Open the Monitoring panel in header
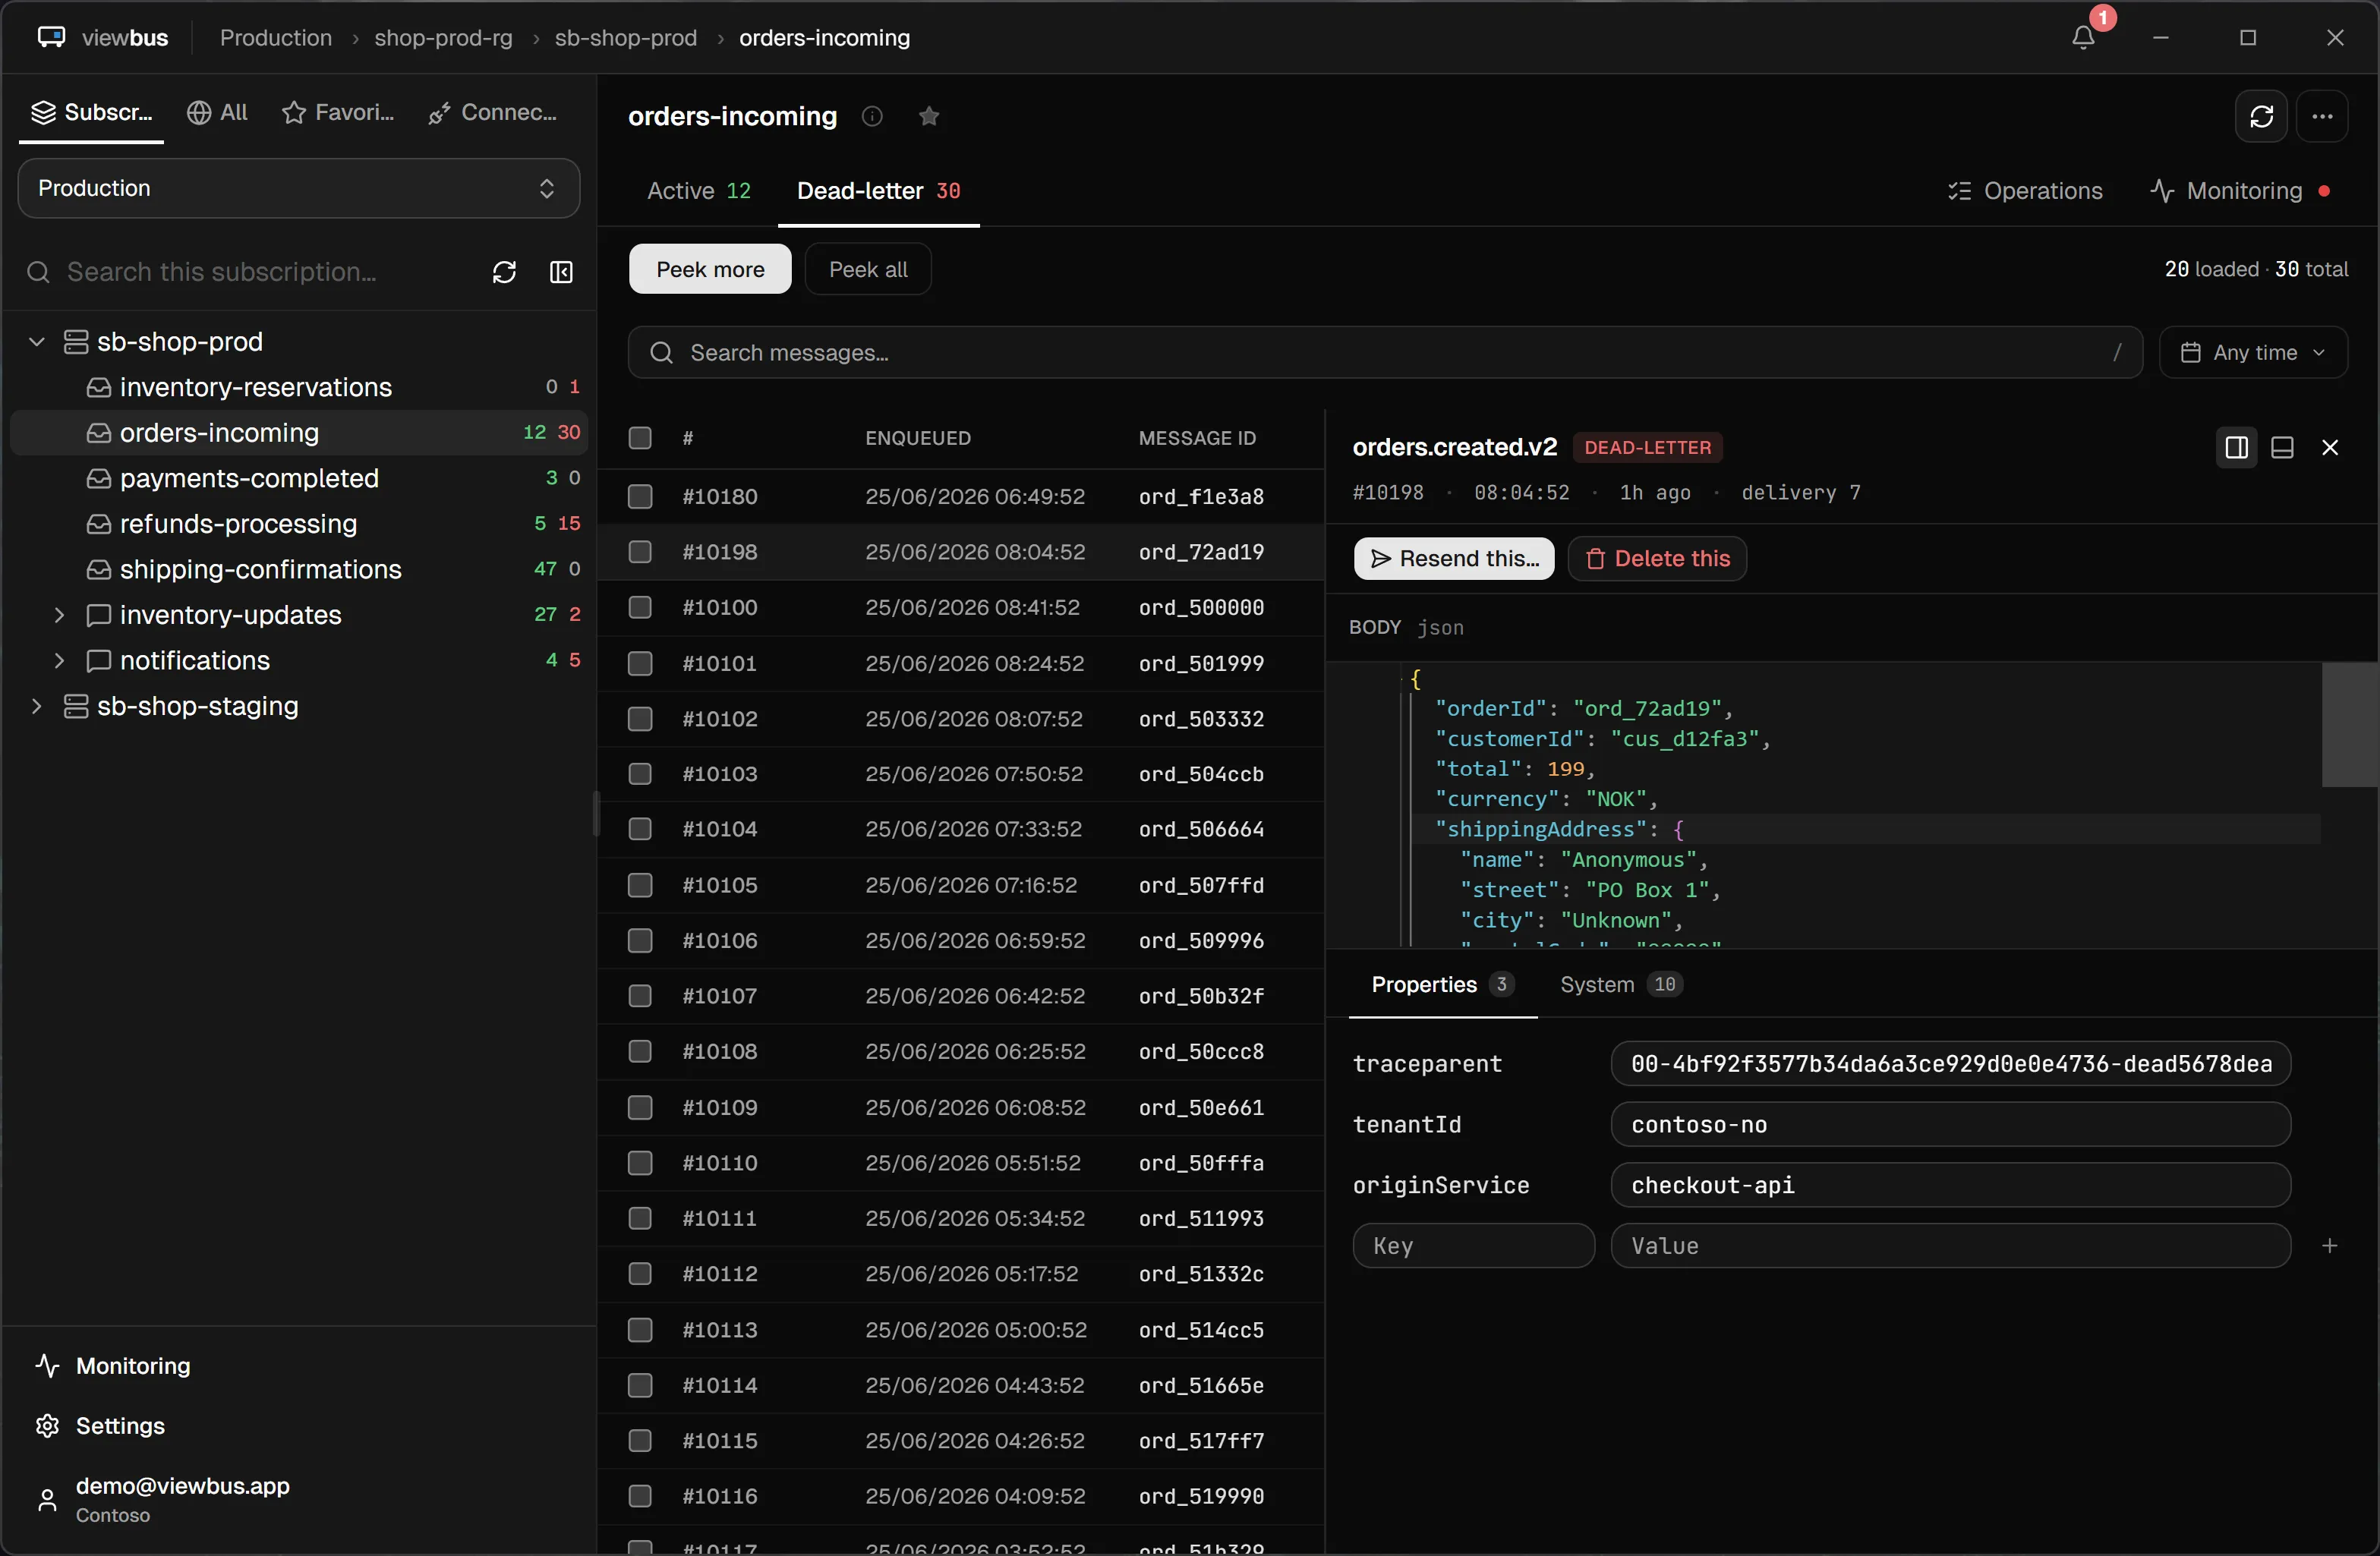Viewport: 2380px width, 1556px height. (2241, 191)
